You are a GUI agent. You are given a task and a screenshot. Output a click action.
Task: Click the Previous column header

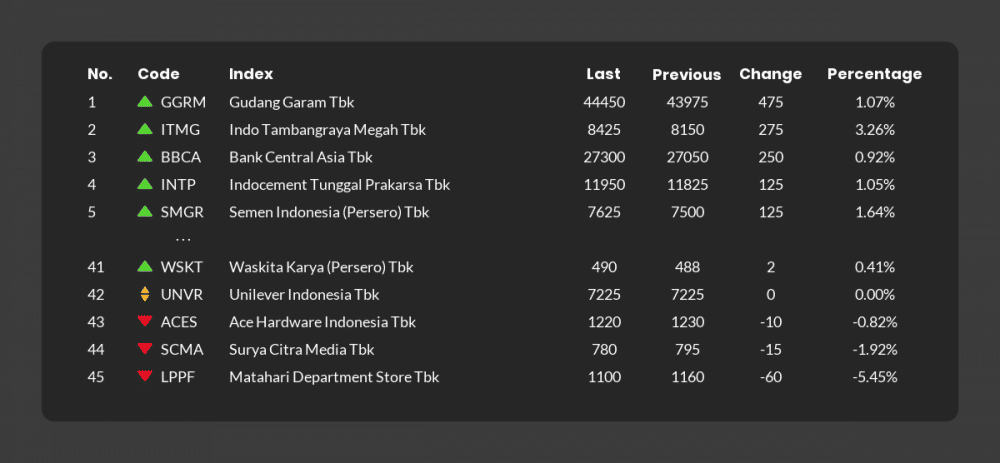pyautogui.click(x=686, y=75)
